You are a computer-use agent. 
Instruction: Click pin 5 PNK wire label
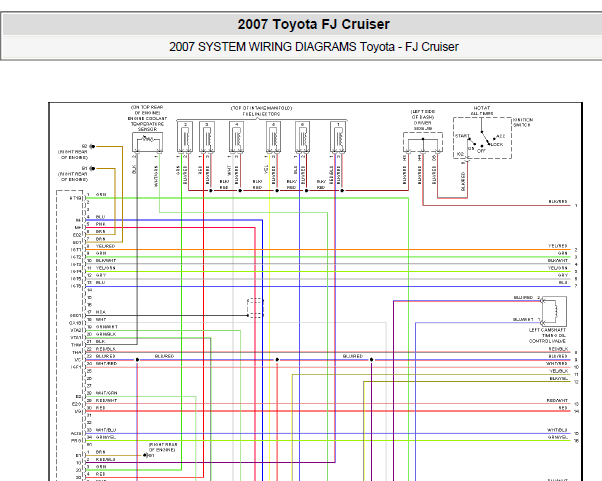pyautogui.click(x=101, y=224)
